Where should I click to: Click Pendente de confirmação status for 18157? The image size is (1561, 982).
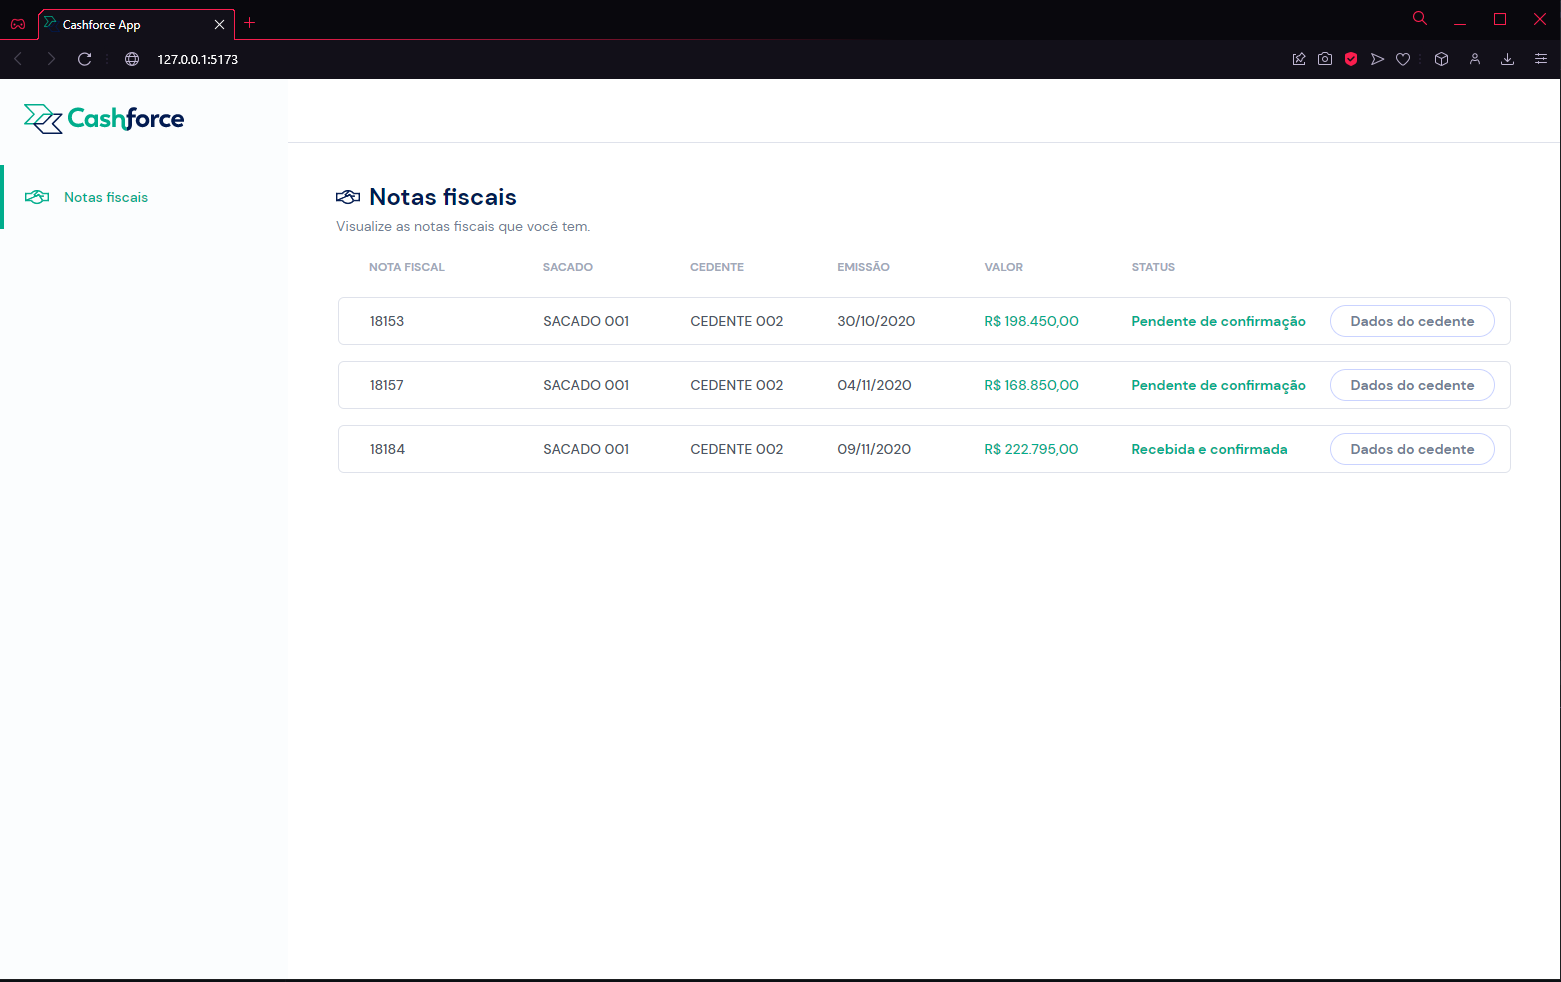(1218, 385)
